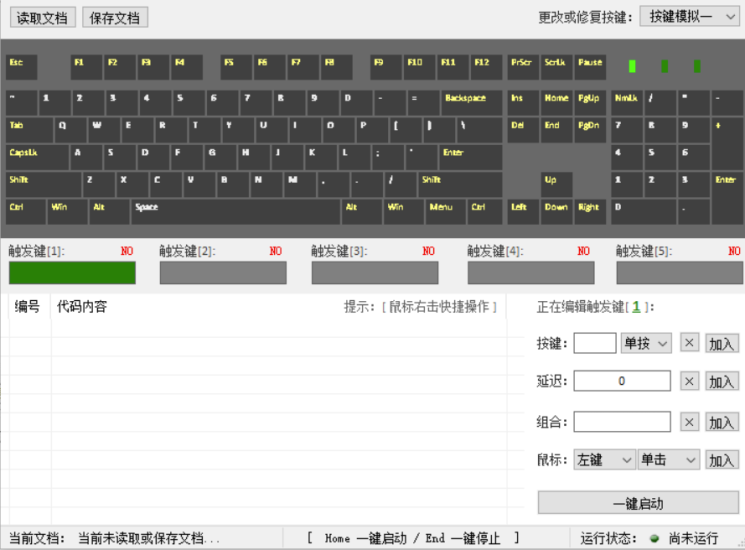Viewport: 745px width, 550px height.
Task: Clear the 延迟 value with its X button
Action: 689,381
